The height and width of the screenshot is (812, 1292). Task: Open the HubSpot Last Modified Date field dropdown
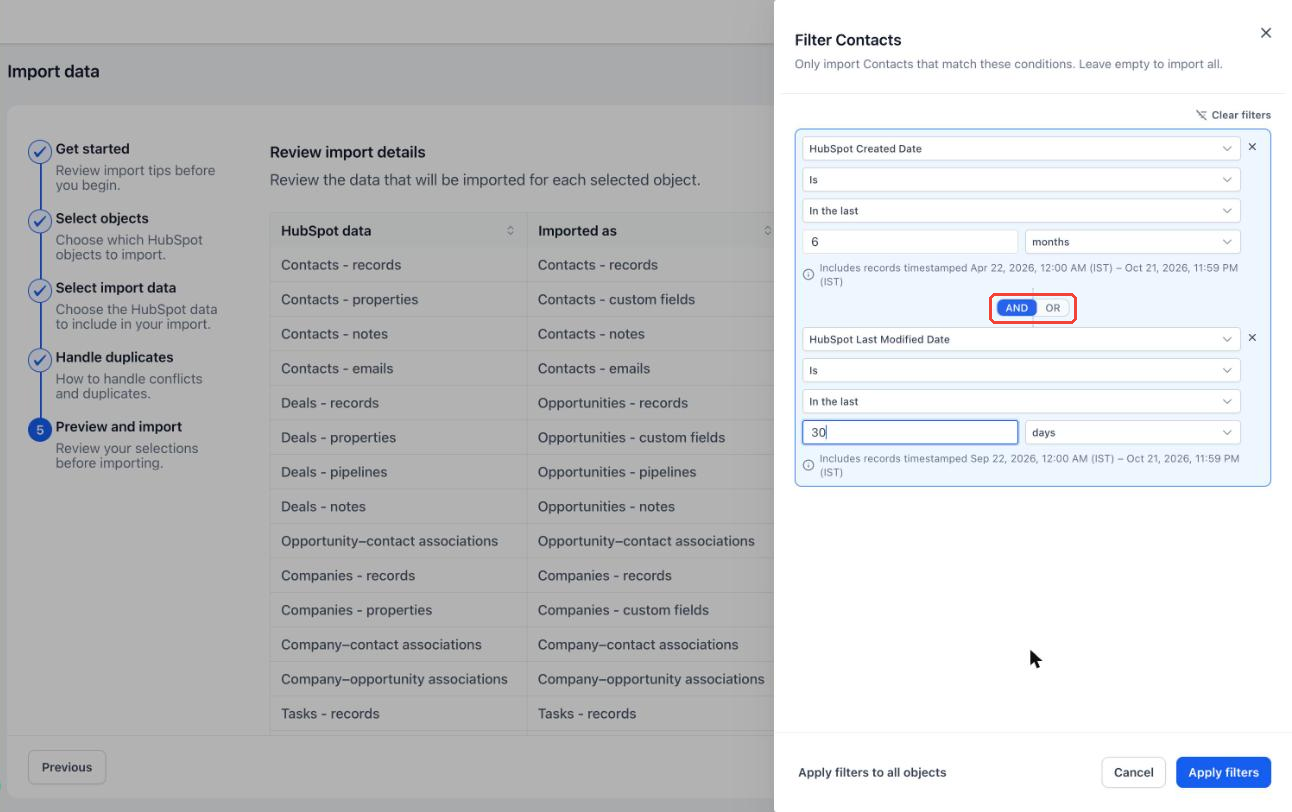[1021, 339]
